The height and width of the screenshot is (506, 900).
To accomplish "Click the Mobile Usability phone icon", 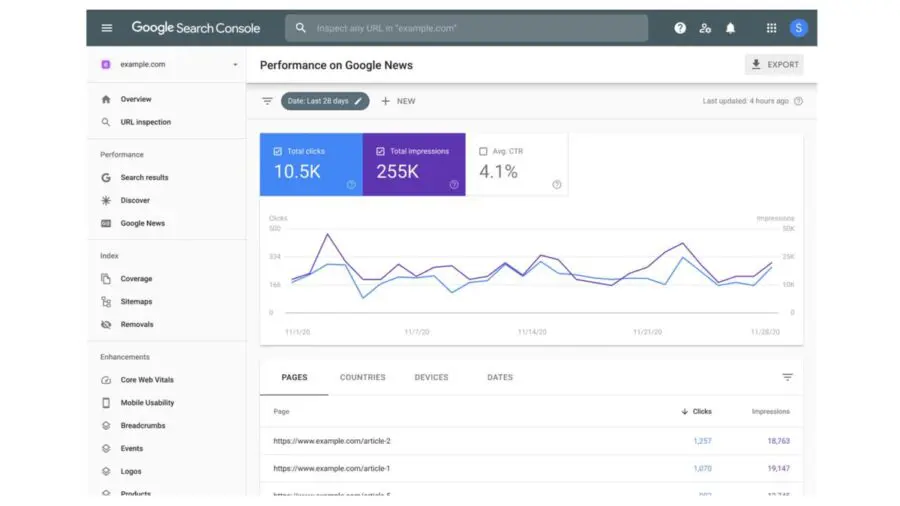I will pos(106,403).
